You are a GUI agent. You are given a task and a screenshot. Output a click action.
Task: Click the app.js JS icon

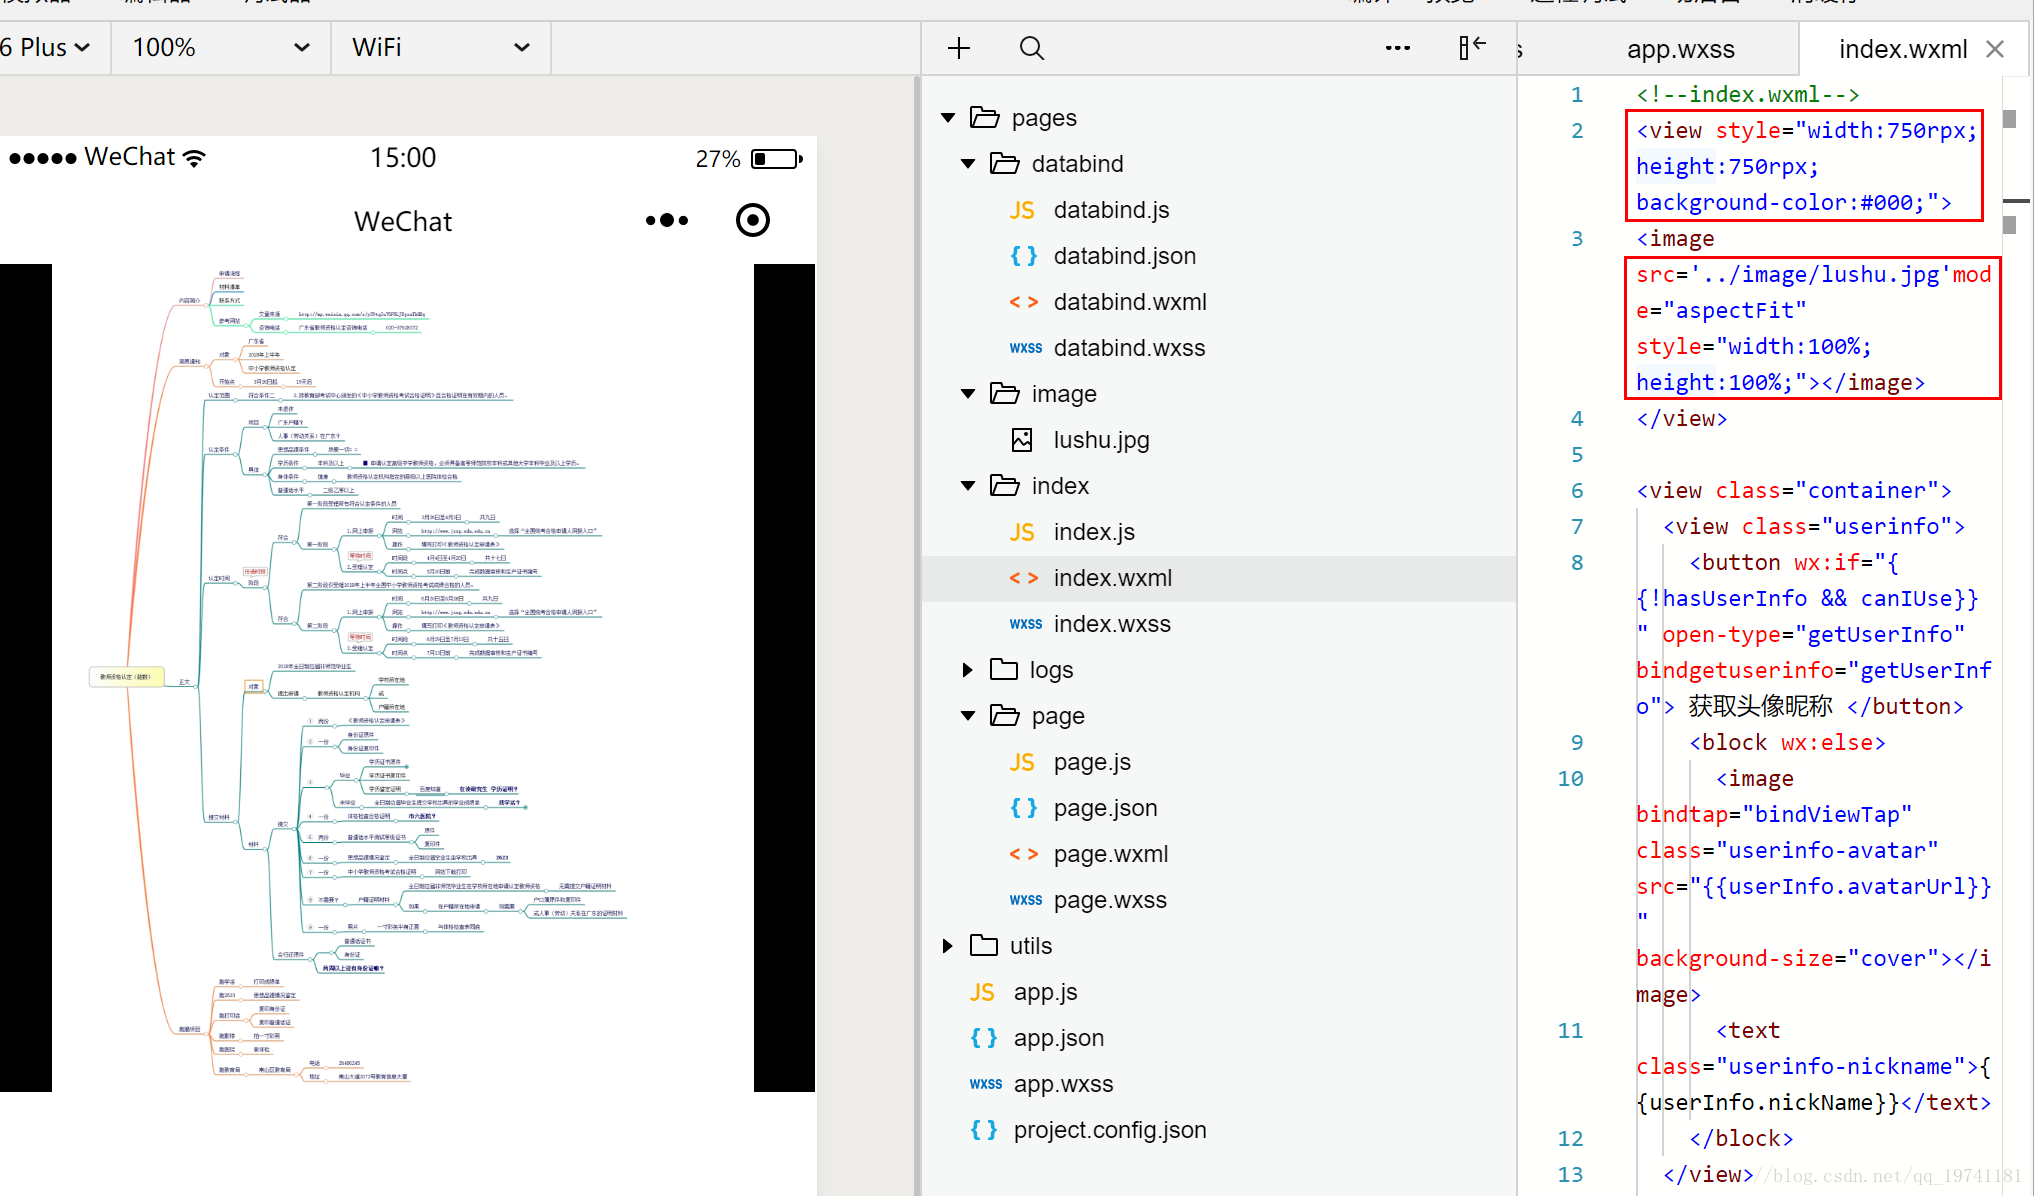click(x=982, y=992)
